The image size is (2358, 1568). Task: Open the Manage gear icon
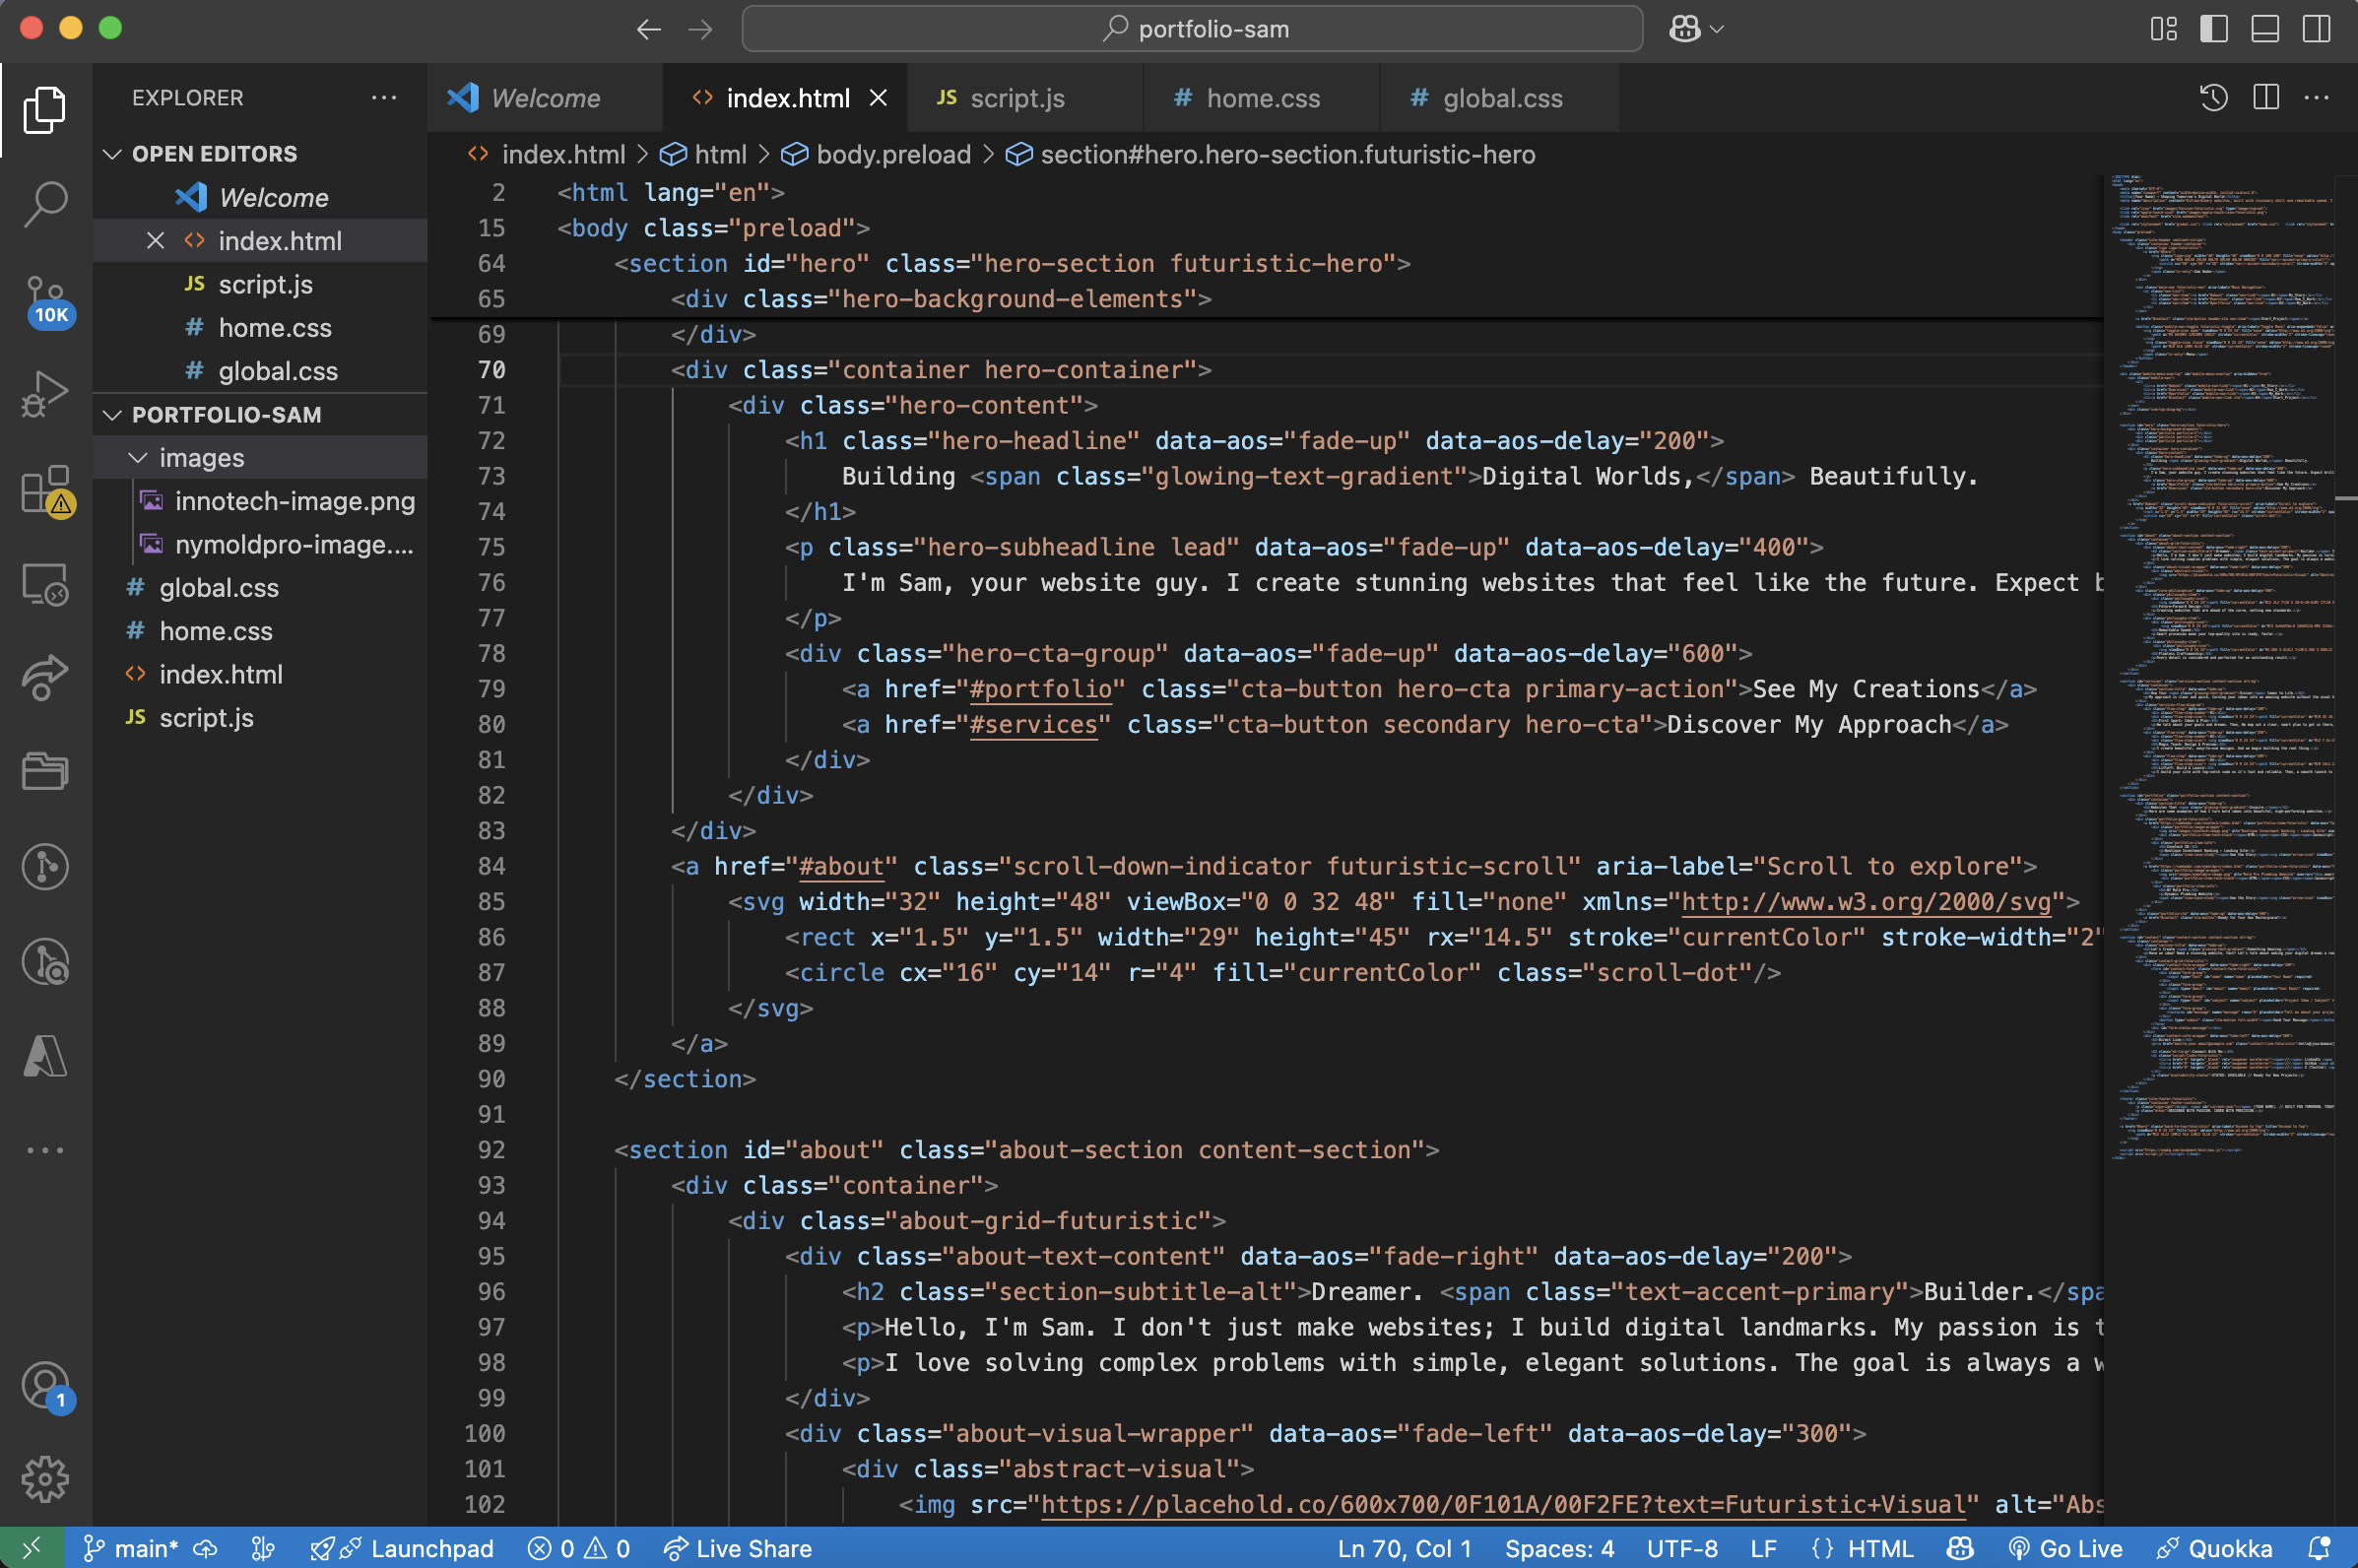point(45,1479)
